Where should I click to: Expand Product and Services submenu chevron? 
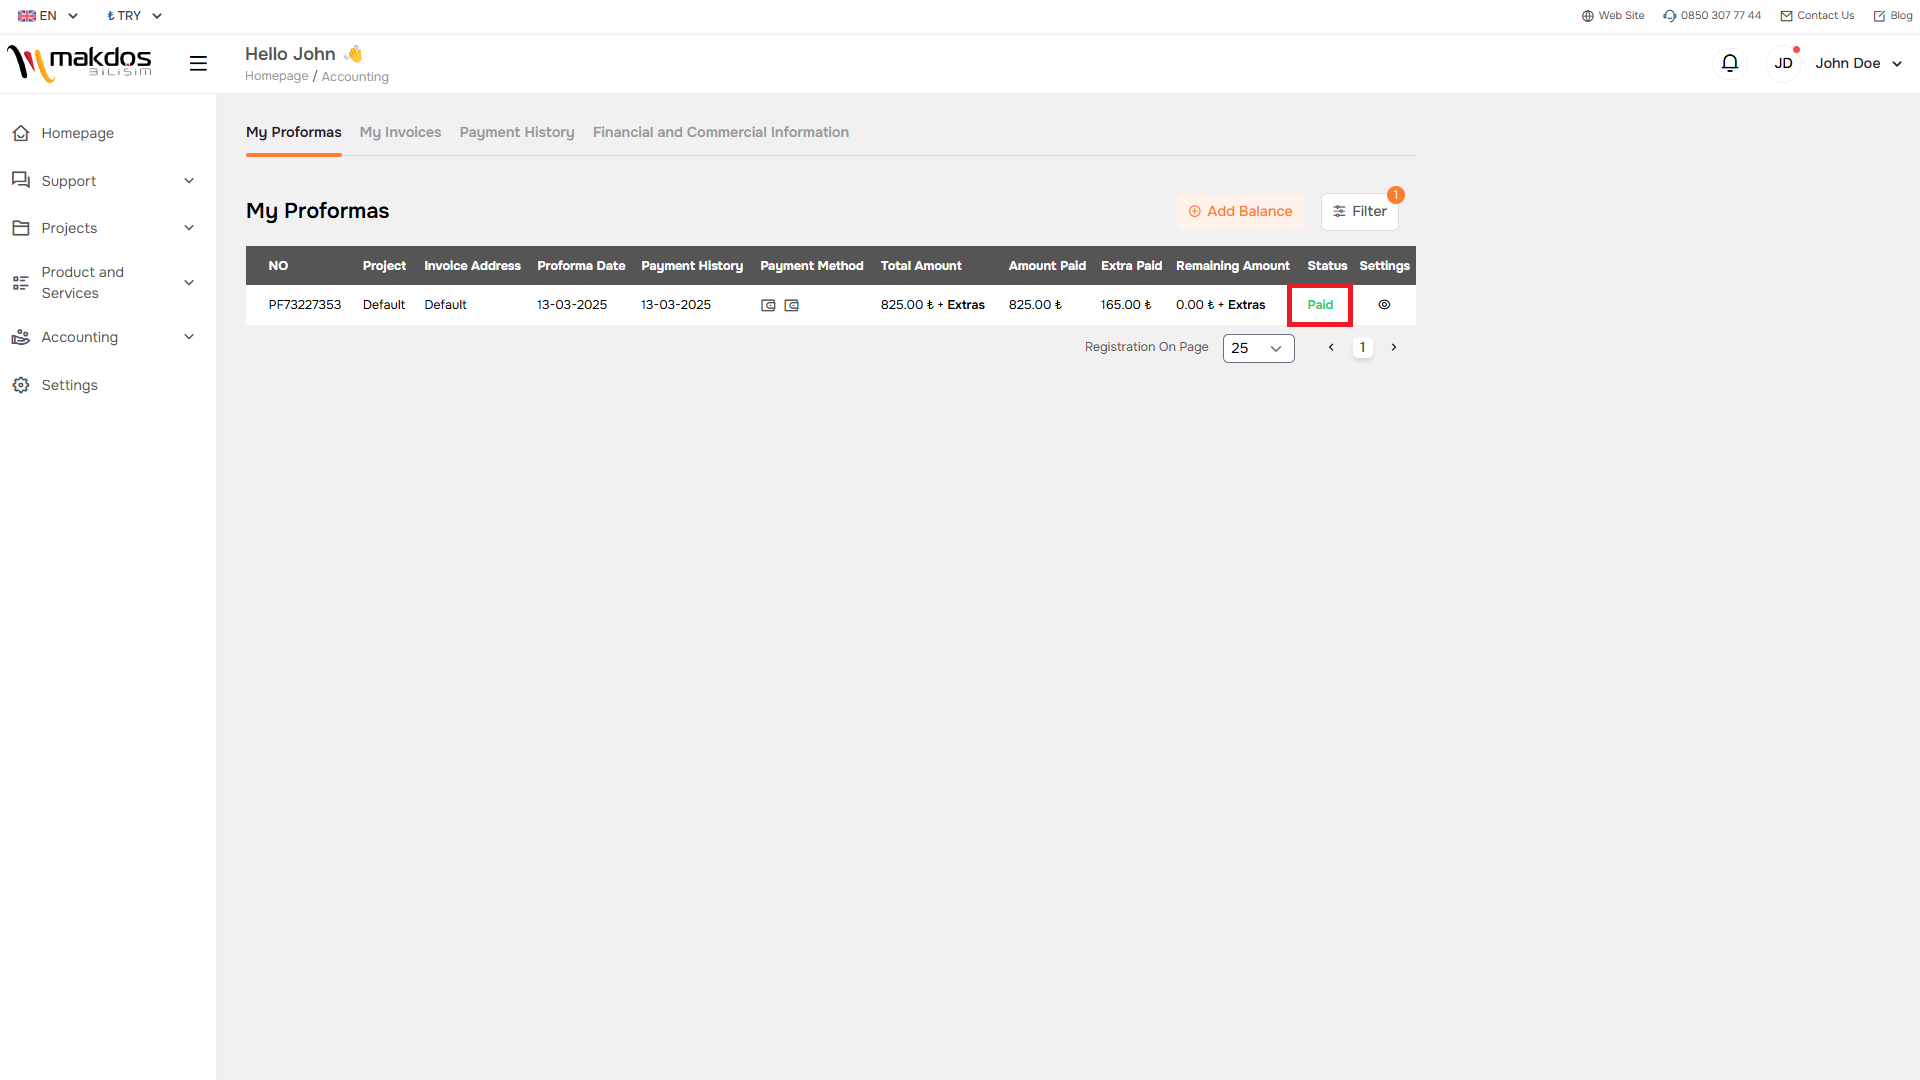189,283
